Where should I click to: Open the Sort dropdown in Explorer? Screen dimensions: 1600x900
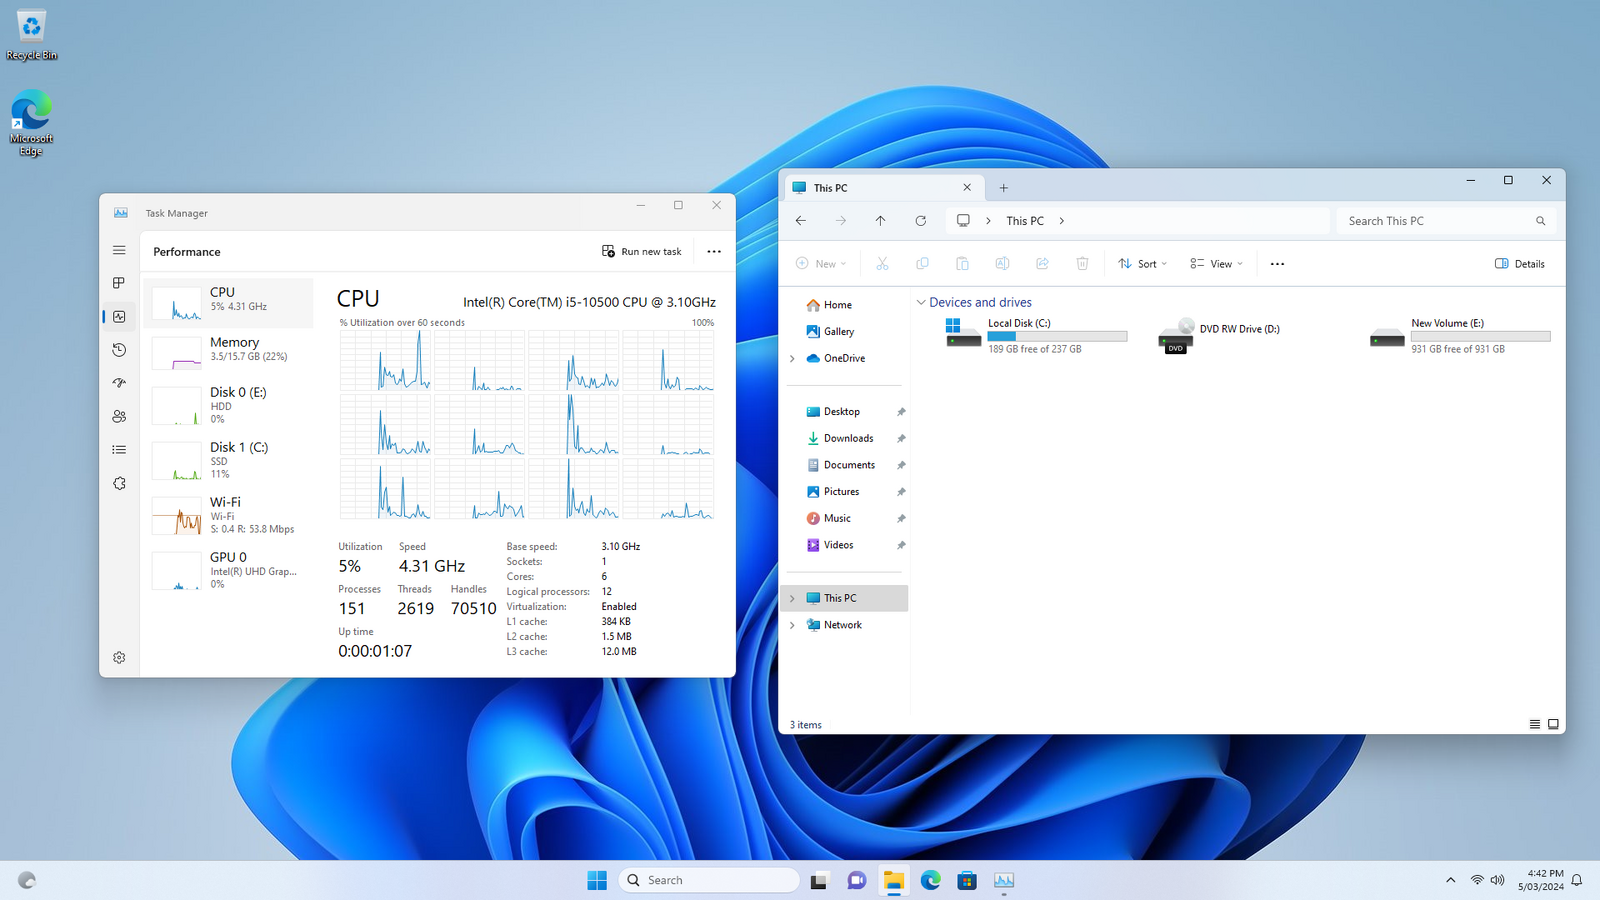click(1143, 264)
